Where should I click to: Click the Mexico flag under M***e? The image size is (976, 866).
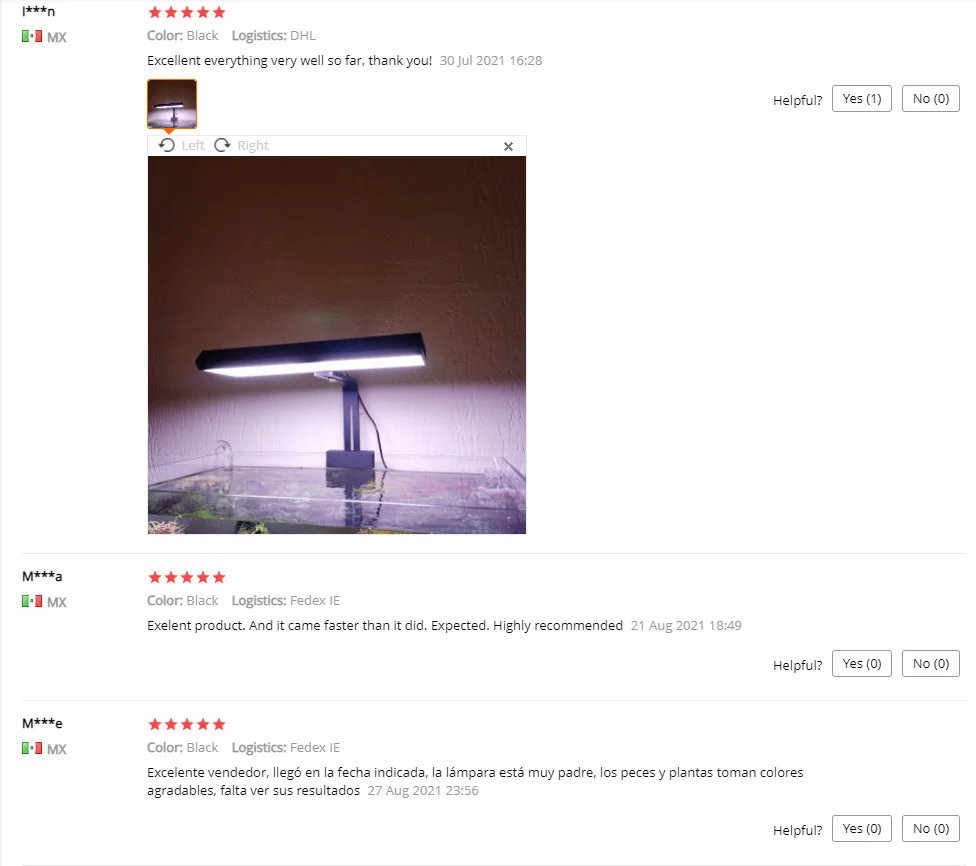(32, 748)
